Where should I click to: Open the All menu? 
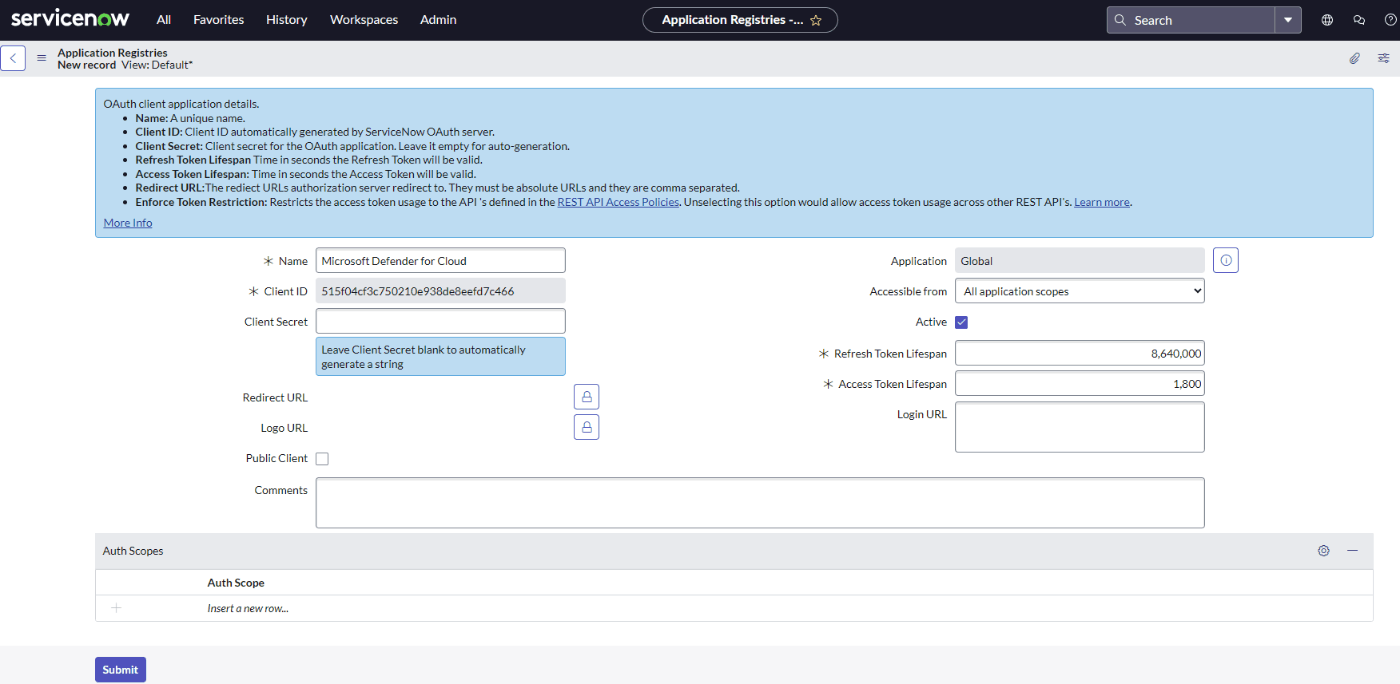point(164,20)
